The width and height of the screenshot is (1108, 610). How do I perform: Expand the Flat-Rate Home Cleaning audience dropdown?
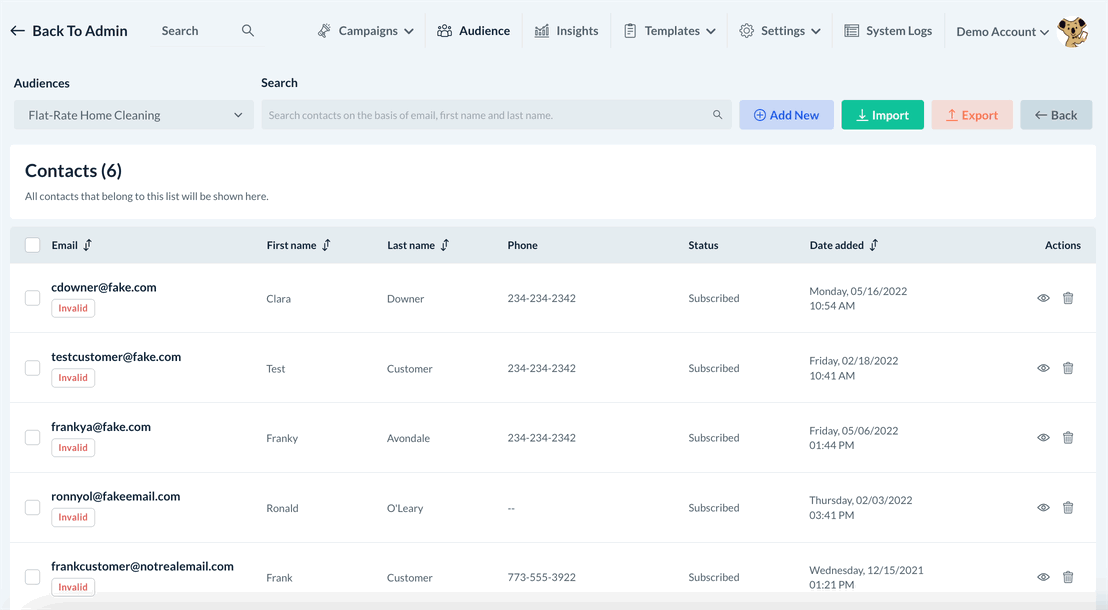click(133, 115)
